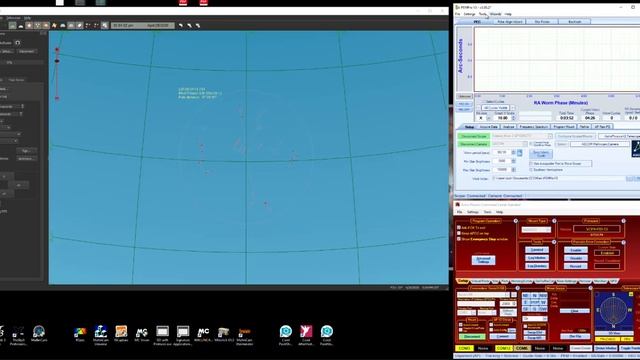Open Program Operation help icon
This screenshot has height=360, width=640.
click(x=516, y=221)
